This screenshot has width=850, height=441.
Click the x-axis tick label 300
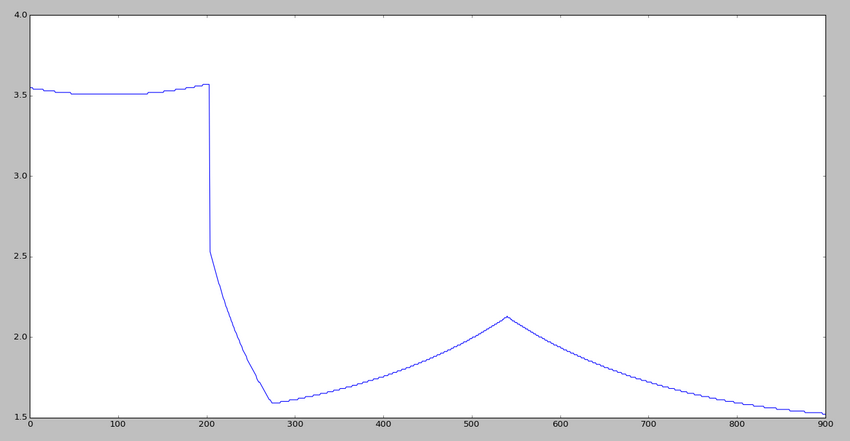pyautogui.click(x=295, y=426)
